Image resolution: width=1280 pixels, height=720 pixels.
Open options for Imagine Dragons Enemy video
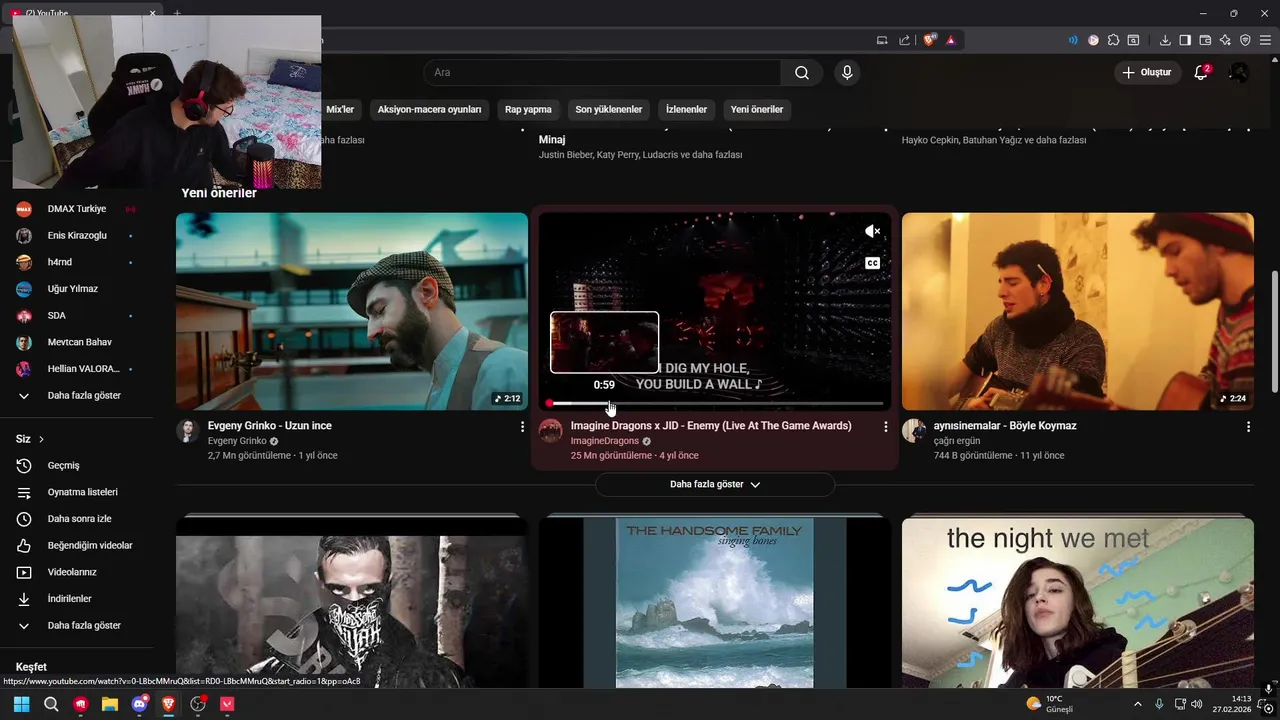click(x=885, y=426)
